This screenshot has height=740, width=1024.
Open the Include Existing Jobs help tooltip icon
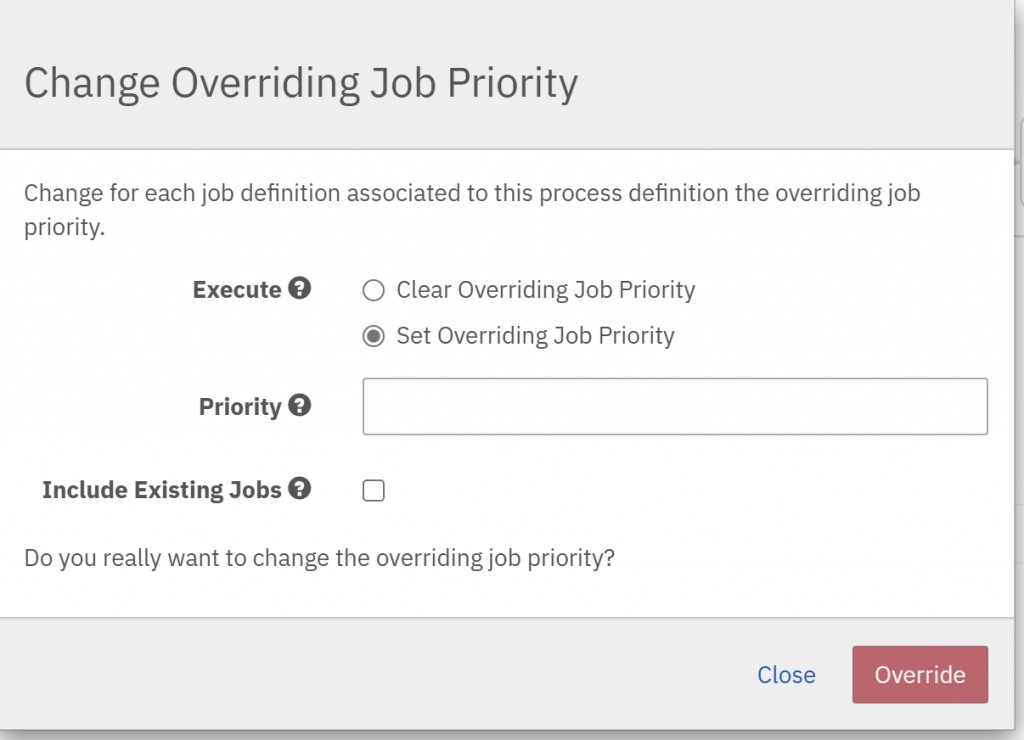pos(299,489)
